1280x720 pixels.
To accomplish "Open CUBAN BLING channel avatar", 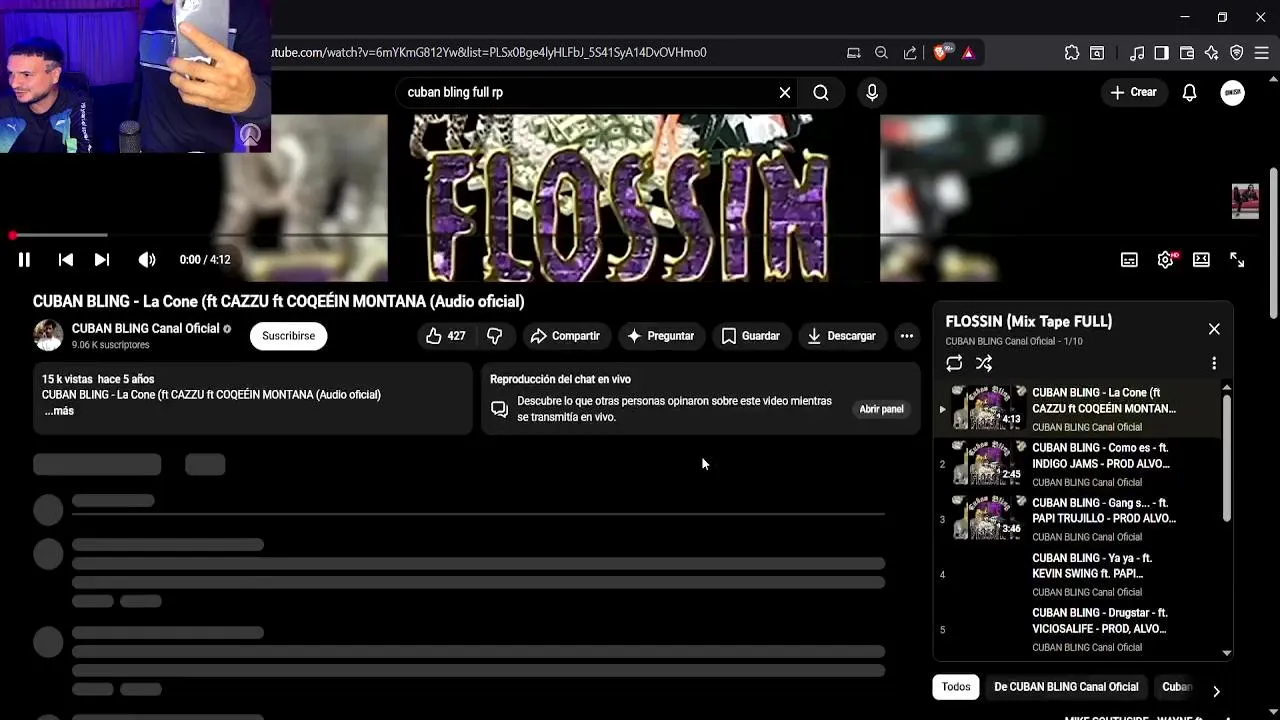I will pos(48,336).
